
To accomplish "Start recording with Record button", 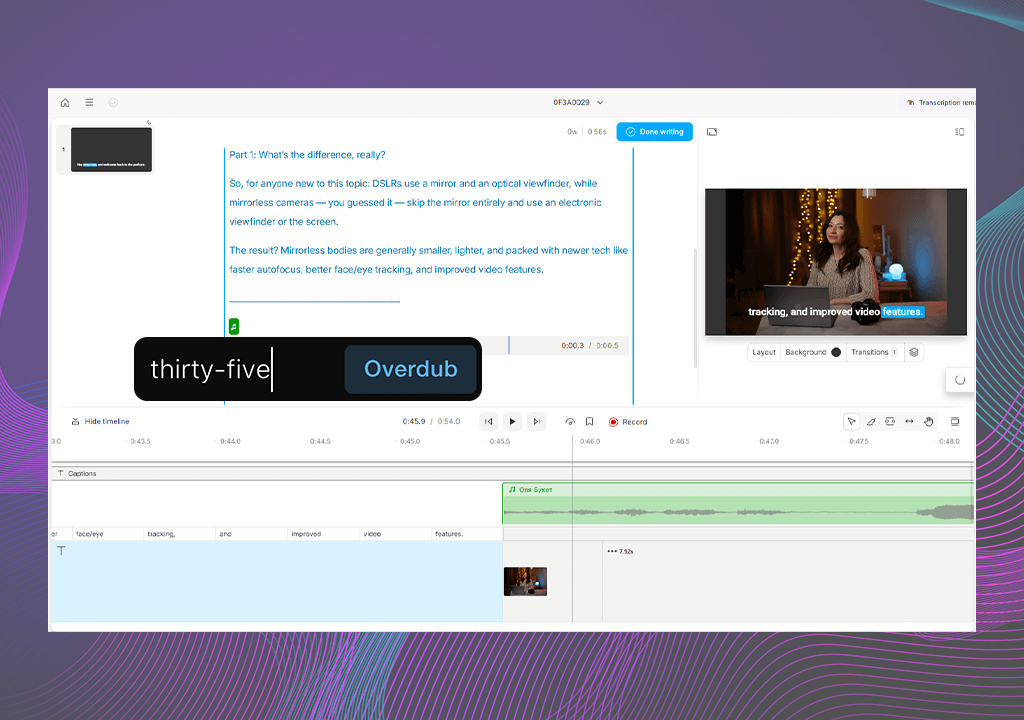I will click(628, 422).
